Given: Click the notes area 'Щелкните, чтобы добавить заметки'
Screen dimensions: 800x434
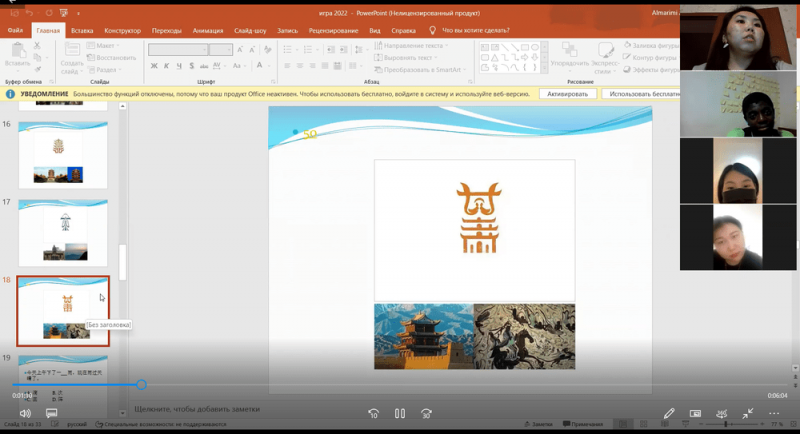Looking at the screenshot, I should (x=197, y=409).
